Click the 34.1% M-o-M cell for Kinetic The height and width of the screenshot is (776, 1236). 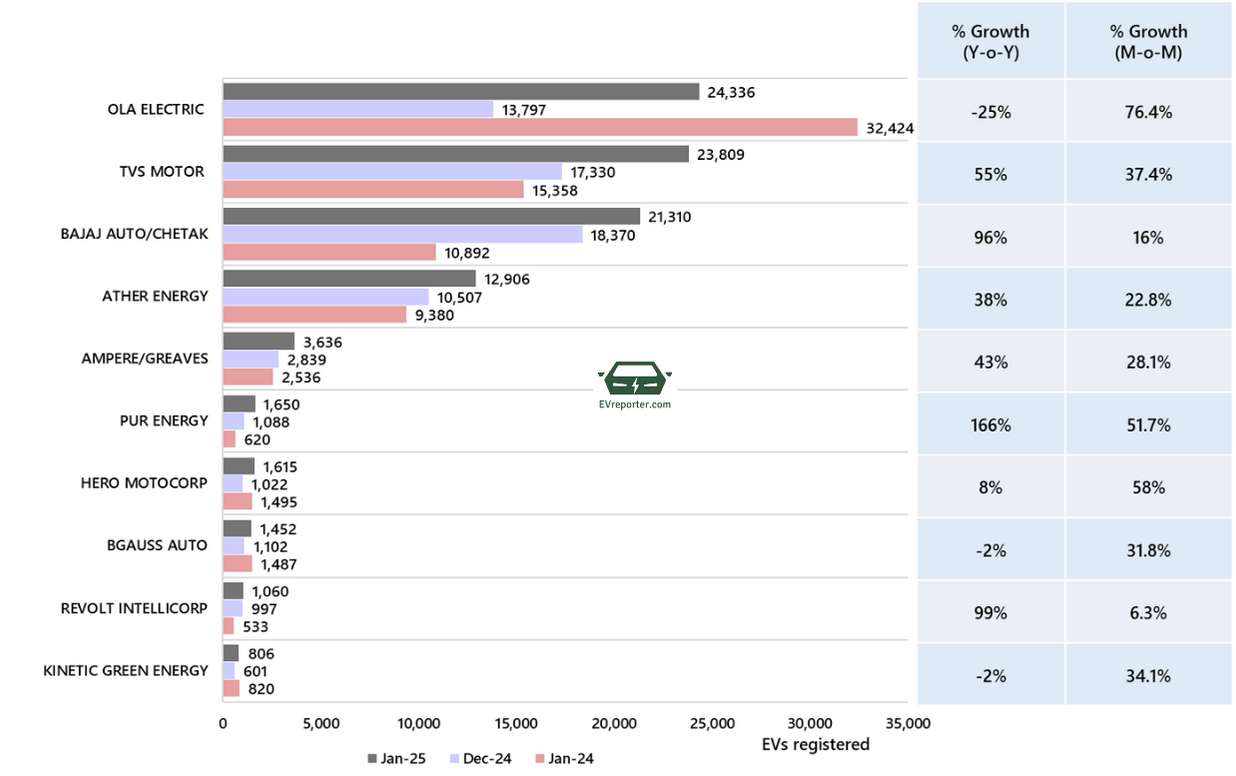coord(1148,675)
